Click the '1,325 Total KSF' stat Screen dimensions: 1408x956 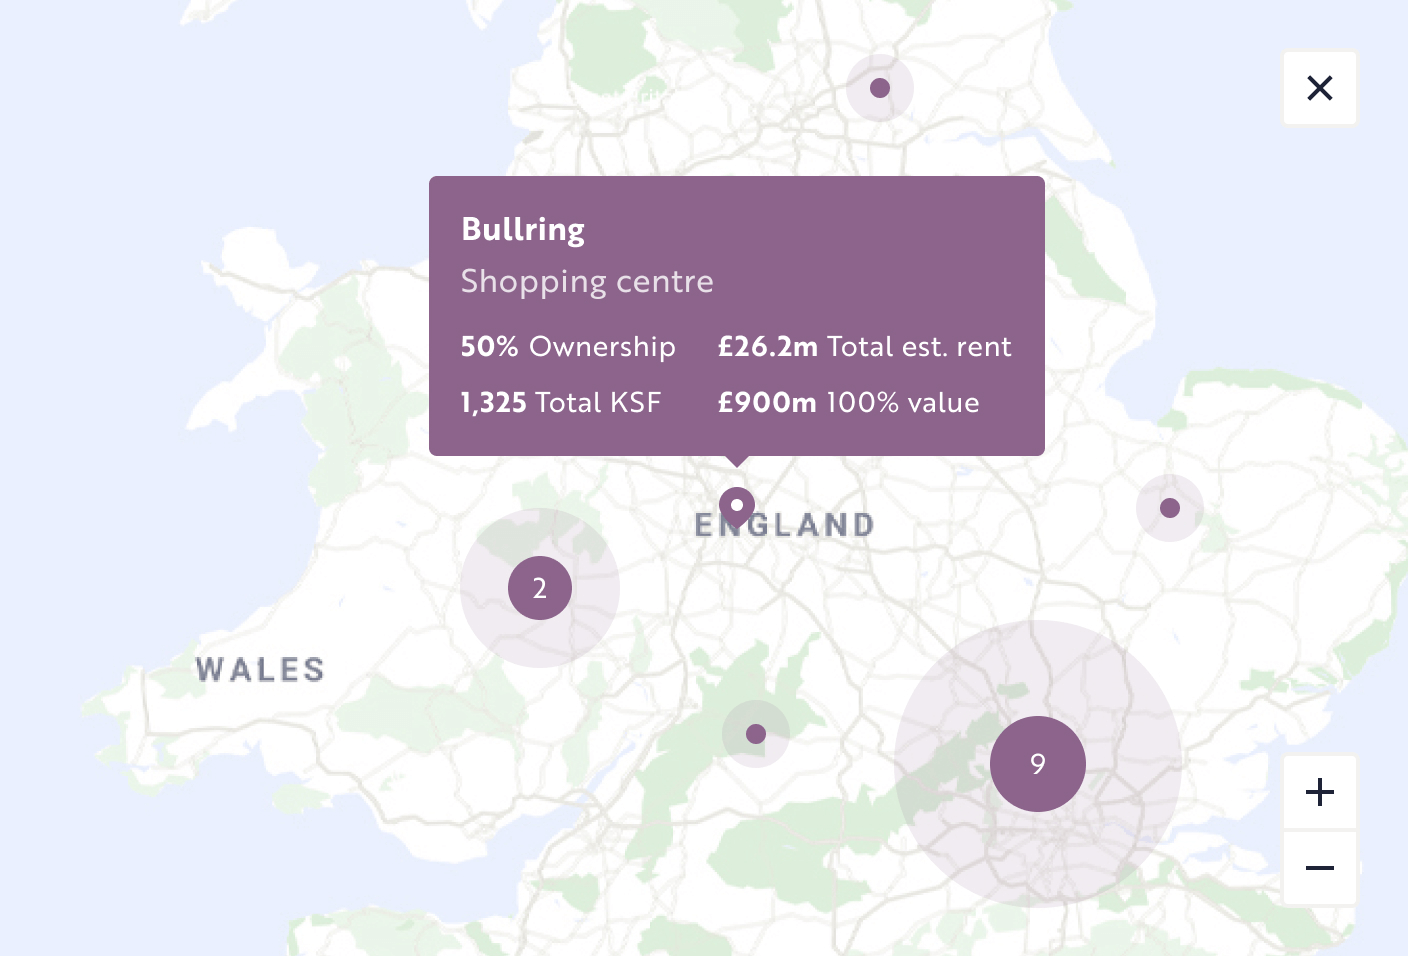pyautogui.click(x=561, y=402)
